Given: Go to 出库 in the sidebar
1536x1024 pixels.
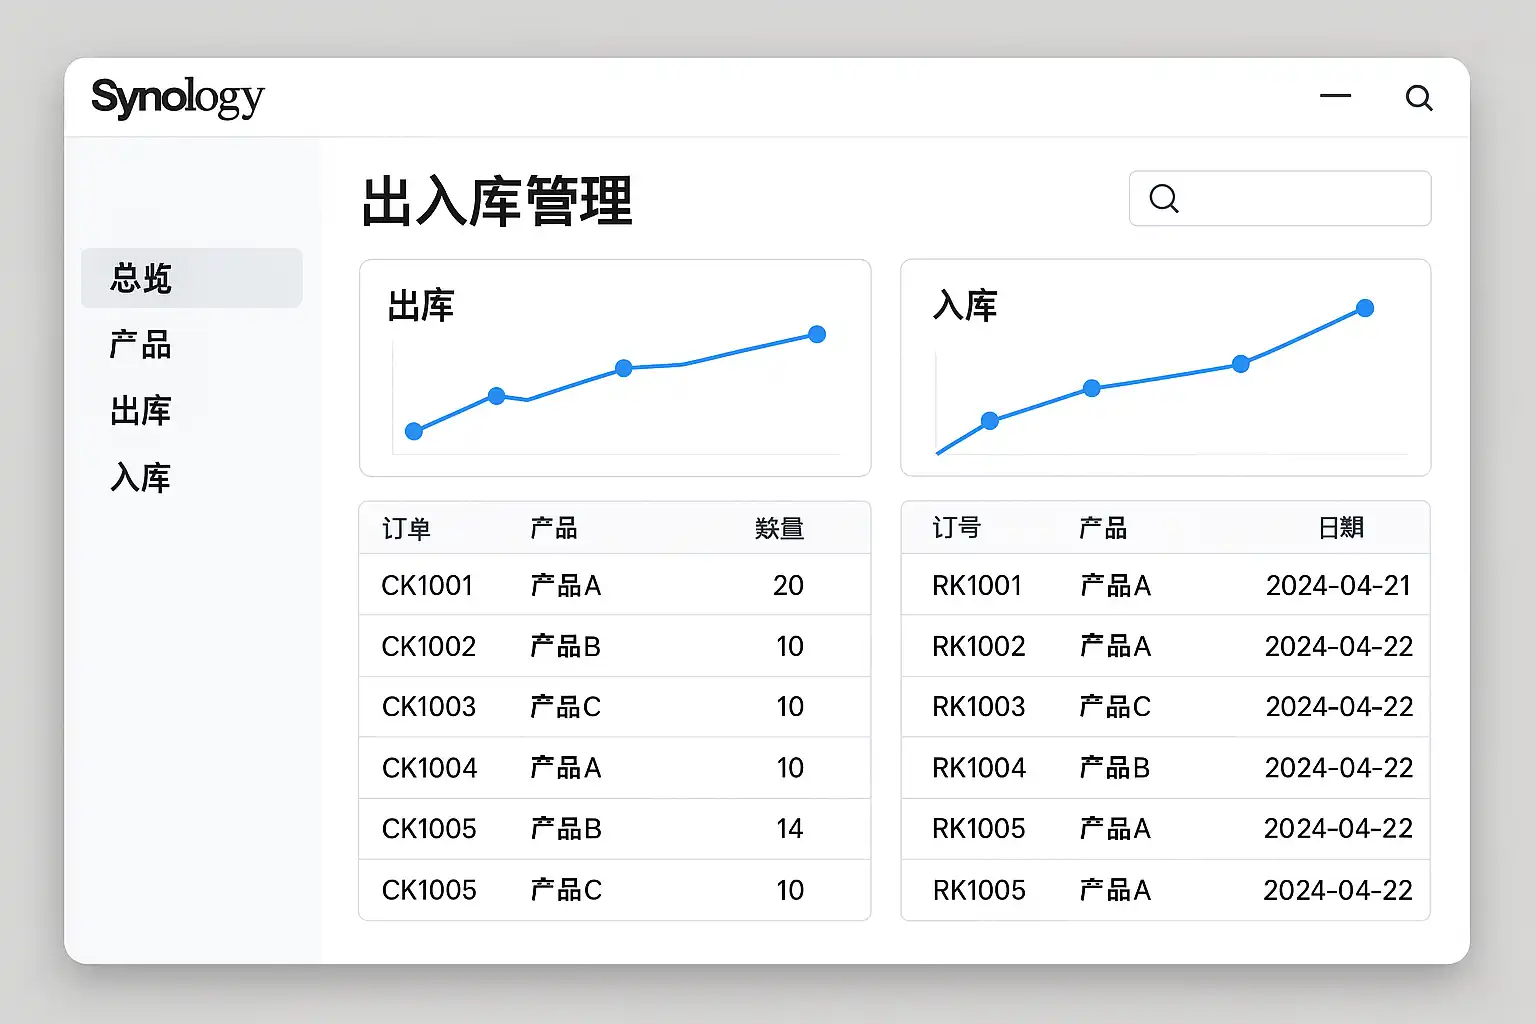Looking at the screenshot, I should click(141, 411).
